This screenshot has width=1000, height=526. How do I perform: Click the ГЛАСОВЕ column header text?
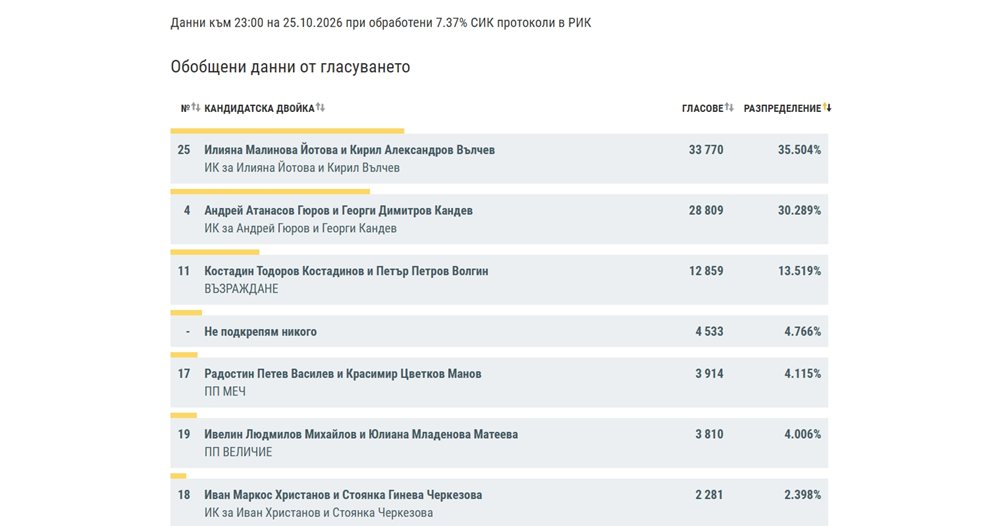(x=702, y=108)
